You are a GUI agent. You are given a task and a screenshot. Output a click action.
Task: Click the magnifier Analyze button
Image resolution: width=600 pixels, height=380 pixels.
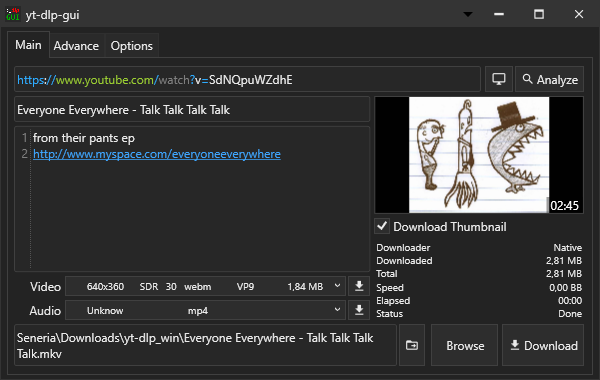coord(549,79)
